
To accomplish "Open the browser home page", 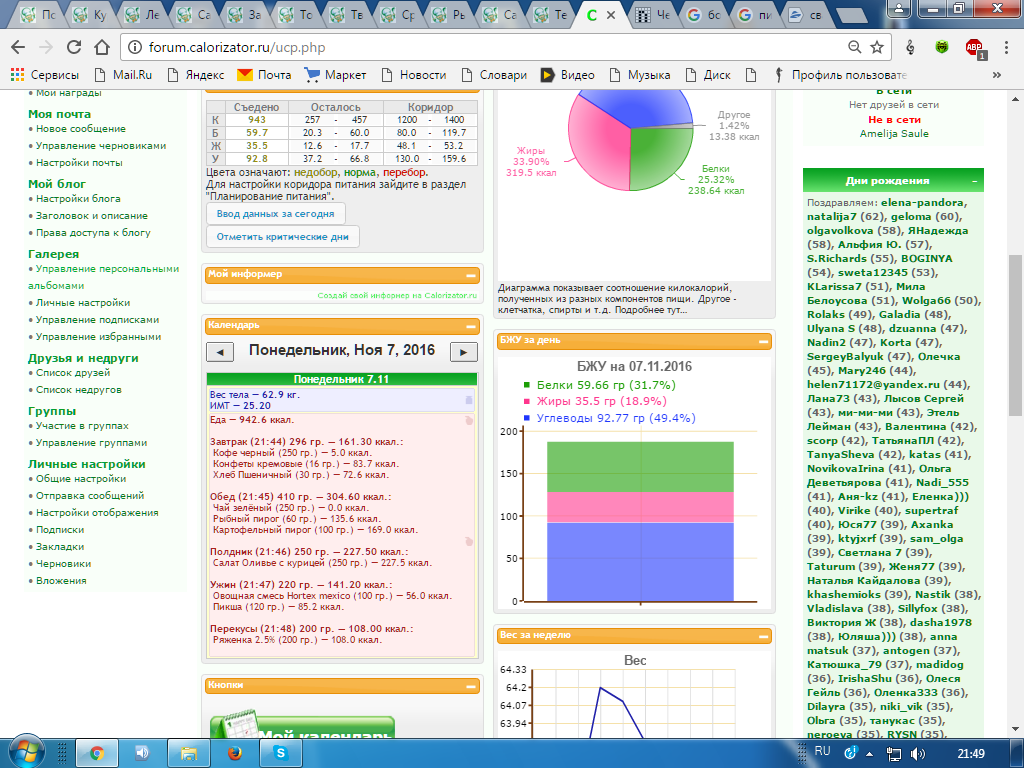I will point(102,47).
